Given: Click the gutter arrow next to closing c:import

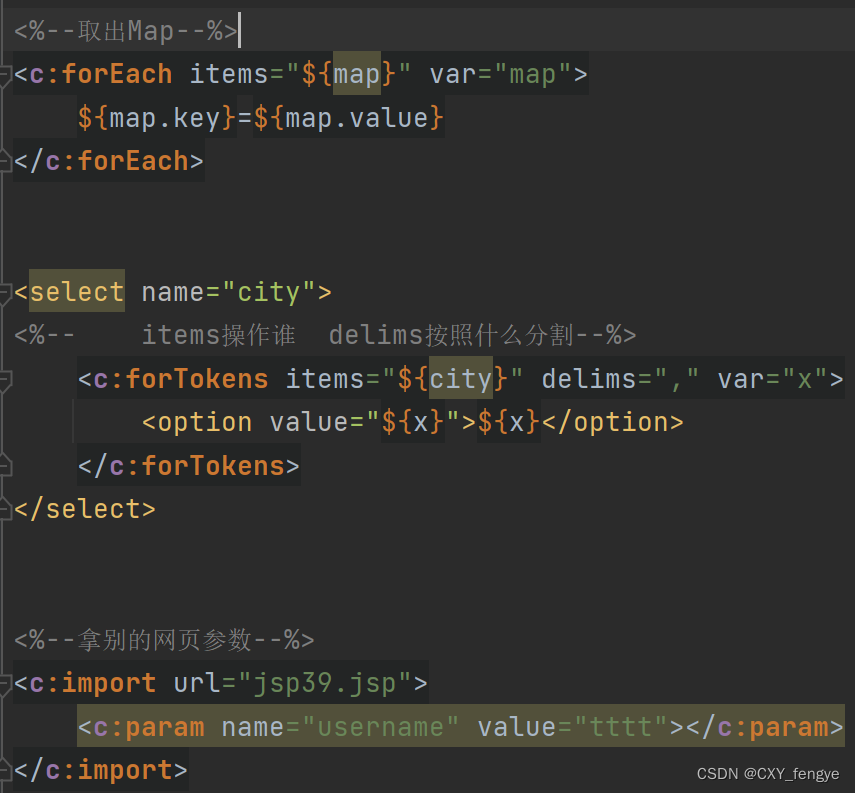Looking at the screenshot, I should (5, 770).
